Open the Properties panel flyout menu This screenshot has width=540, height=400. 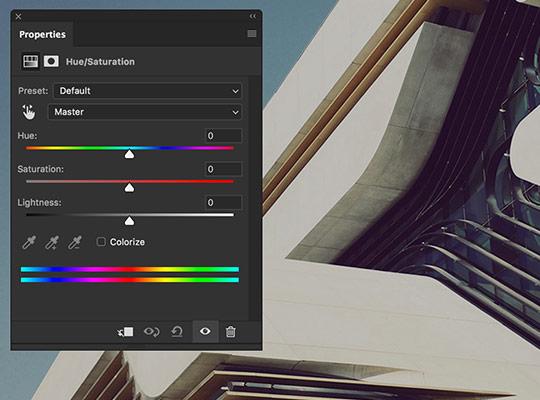click(252, 33)
